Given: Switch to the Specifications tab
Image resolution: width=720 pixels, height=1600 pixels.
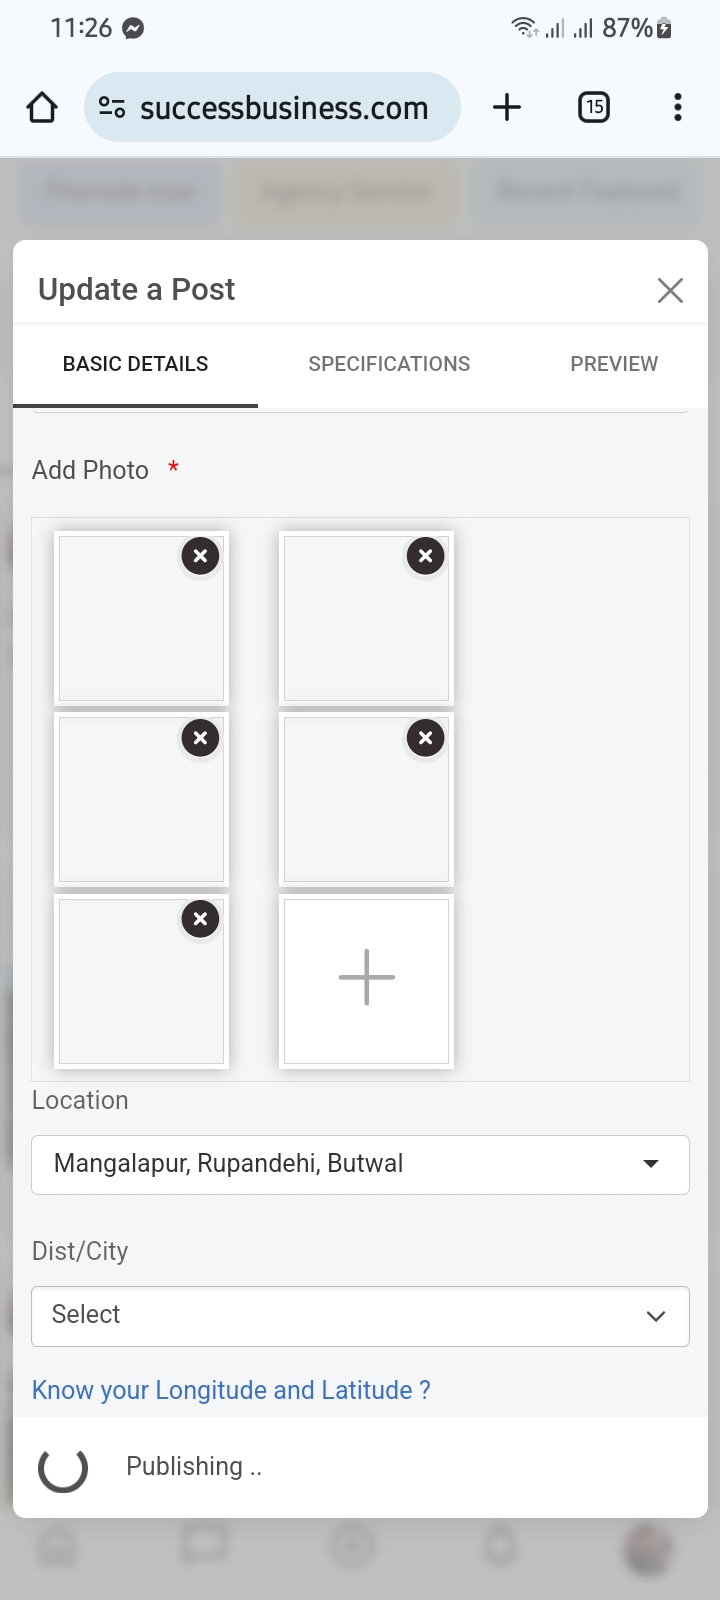Looking at the screenshot, I should pos(389,364).
